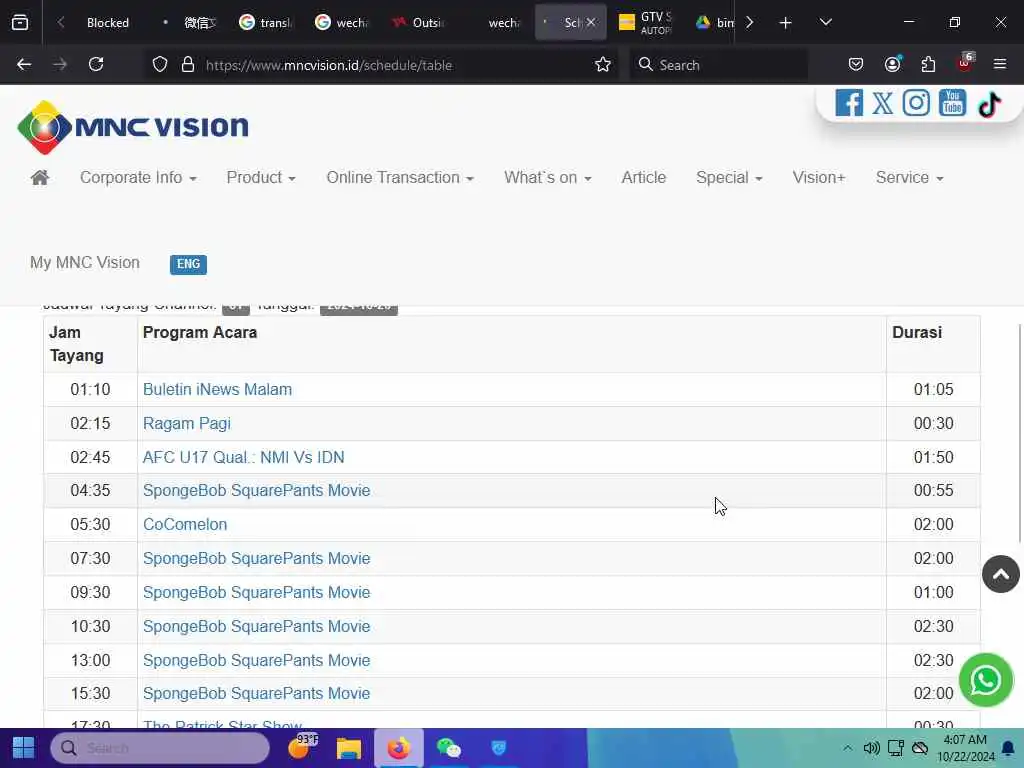Open My MNC Vision link
Screen dimensions: 1024x768
pos(85,263)
